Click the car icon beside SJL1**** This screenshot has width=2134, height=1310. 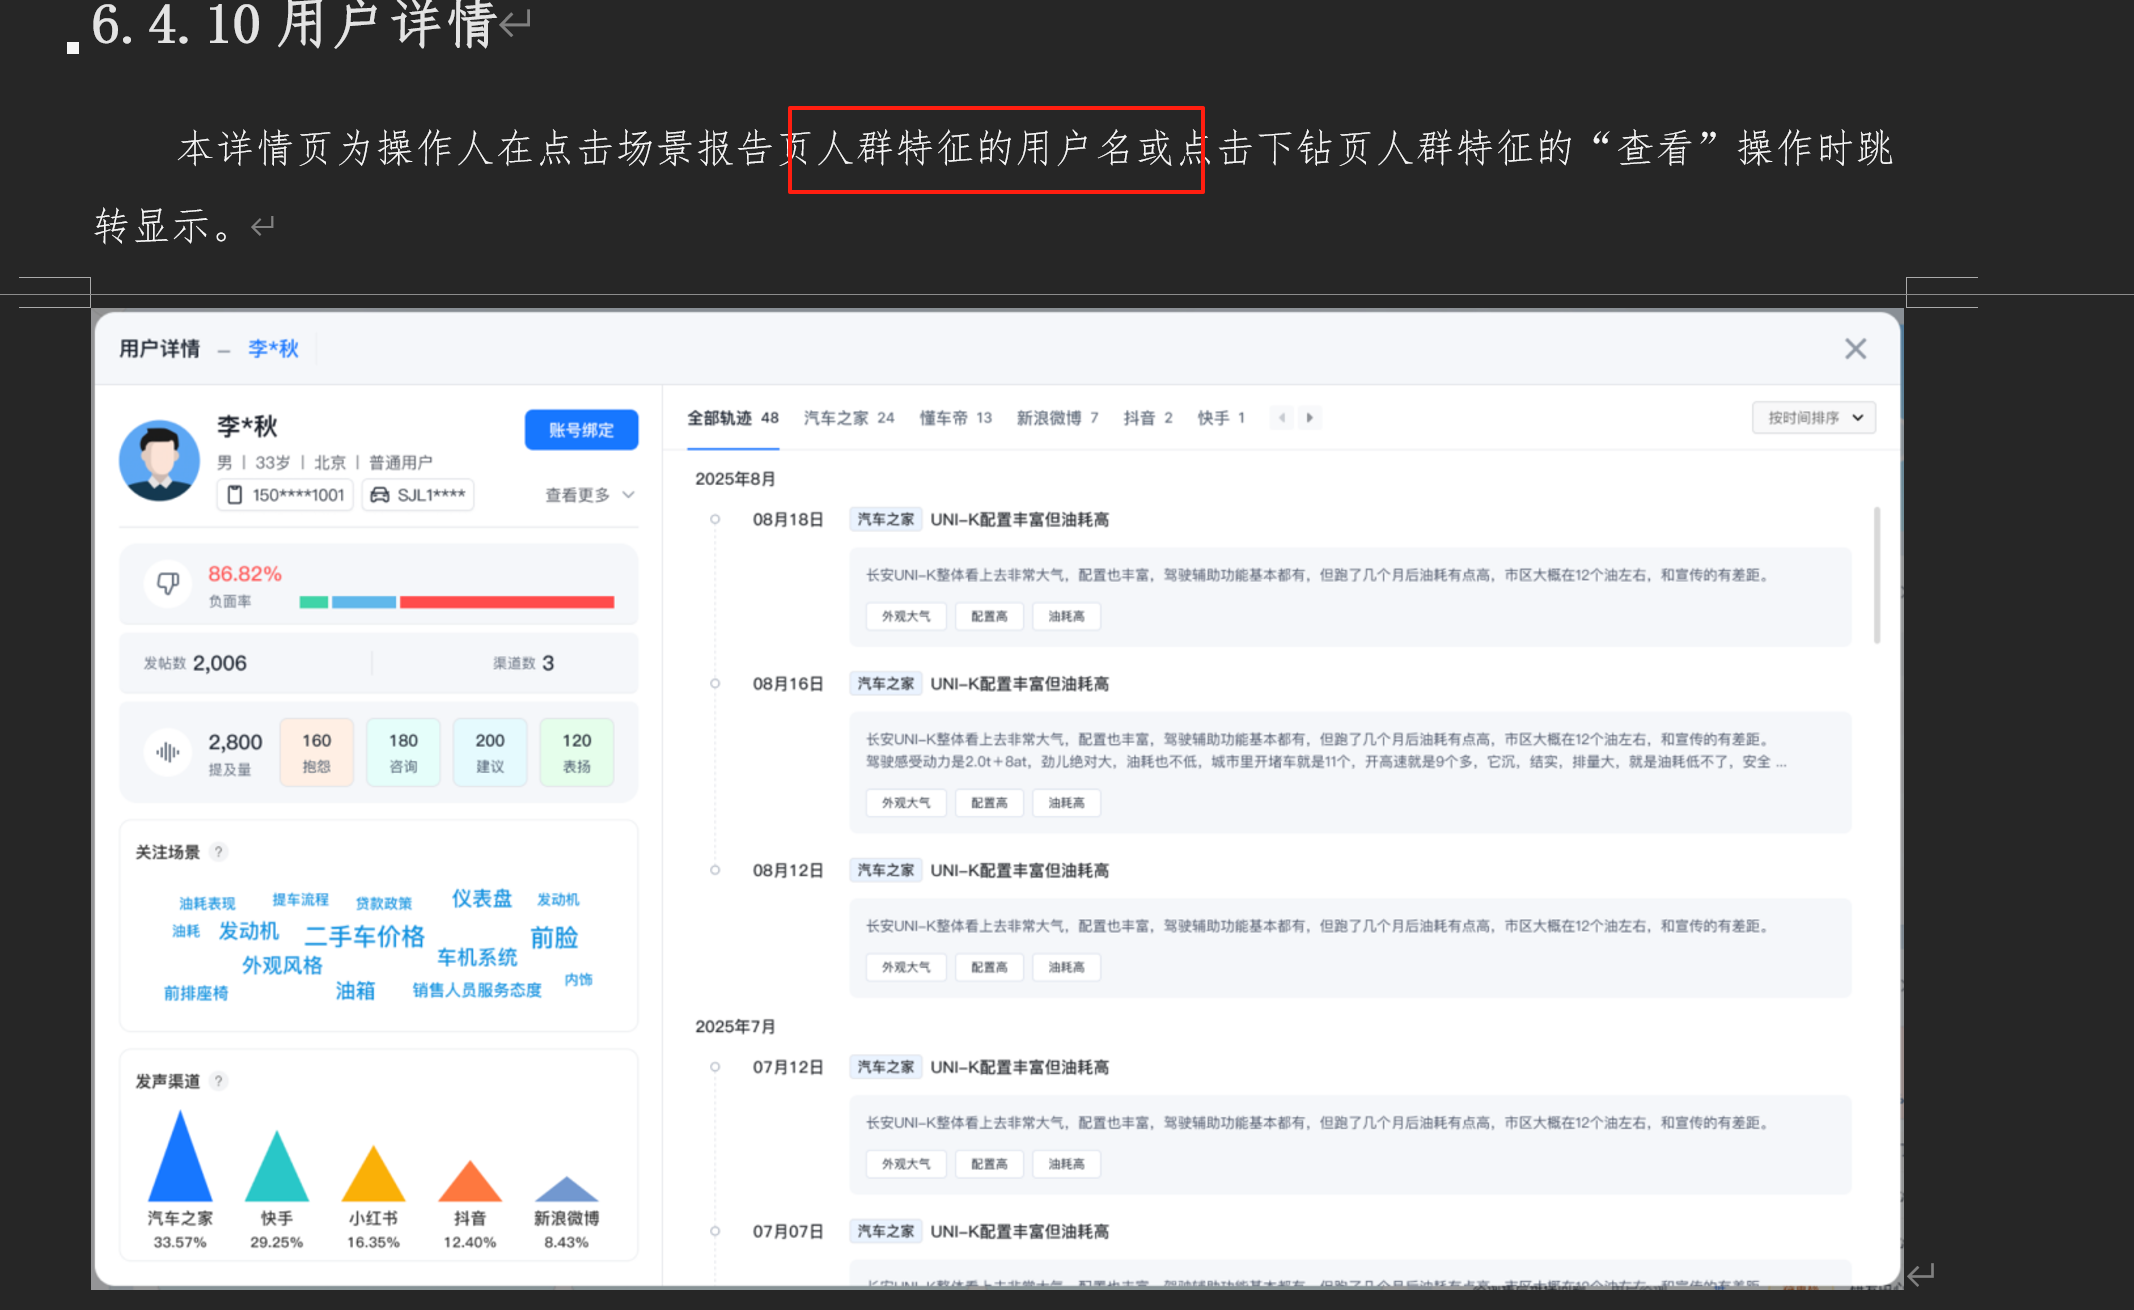380,495
